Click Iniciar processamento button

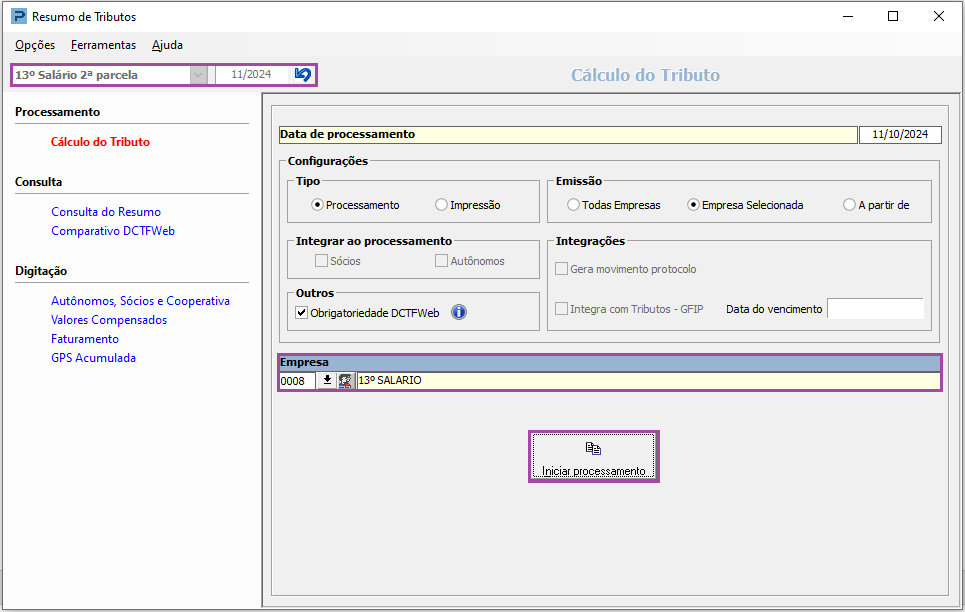click(593, 457)
